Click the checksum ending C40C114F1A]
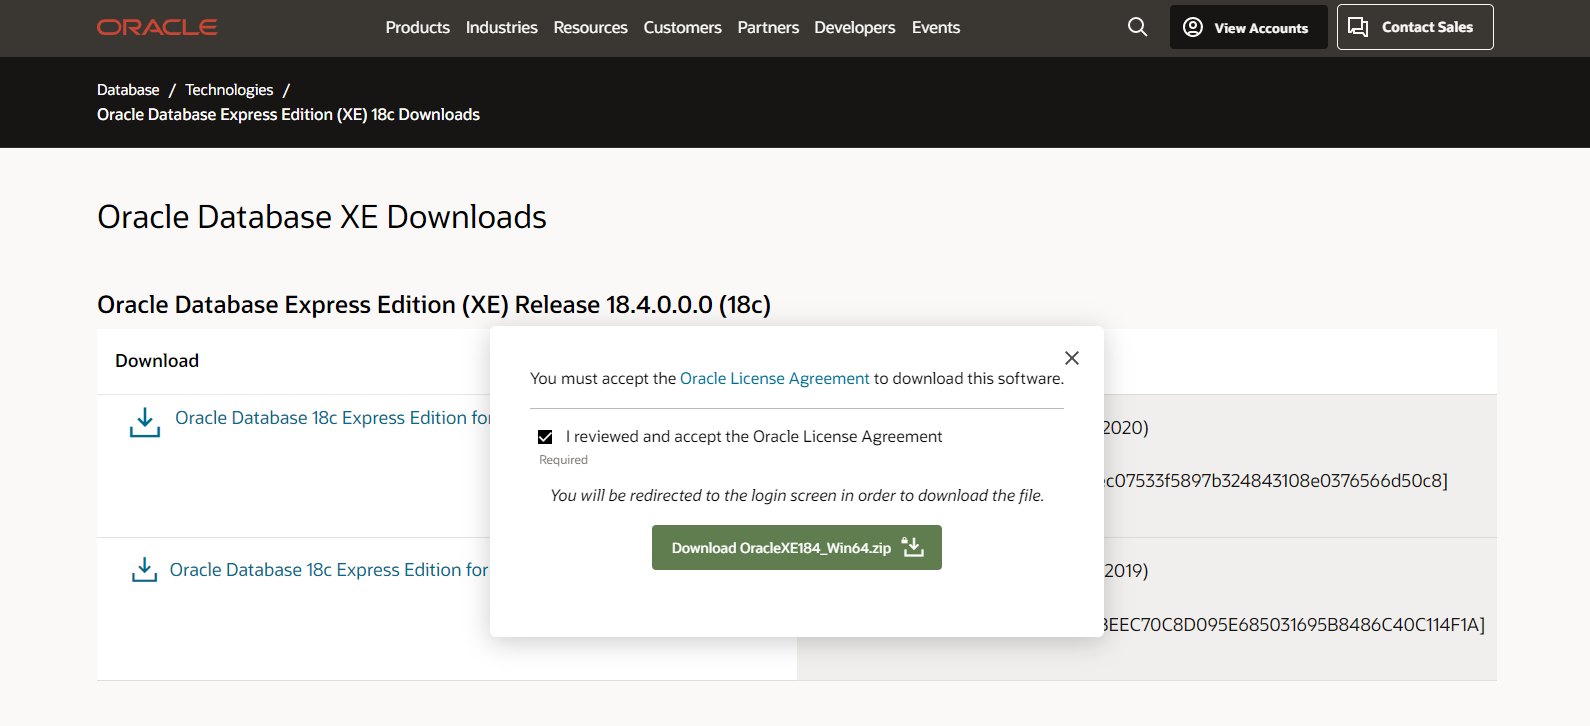The width and height of the screenshot is (1590, 726). (x=1294, y=625)
